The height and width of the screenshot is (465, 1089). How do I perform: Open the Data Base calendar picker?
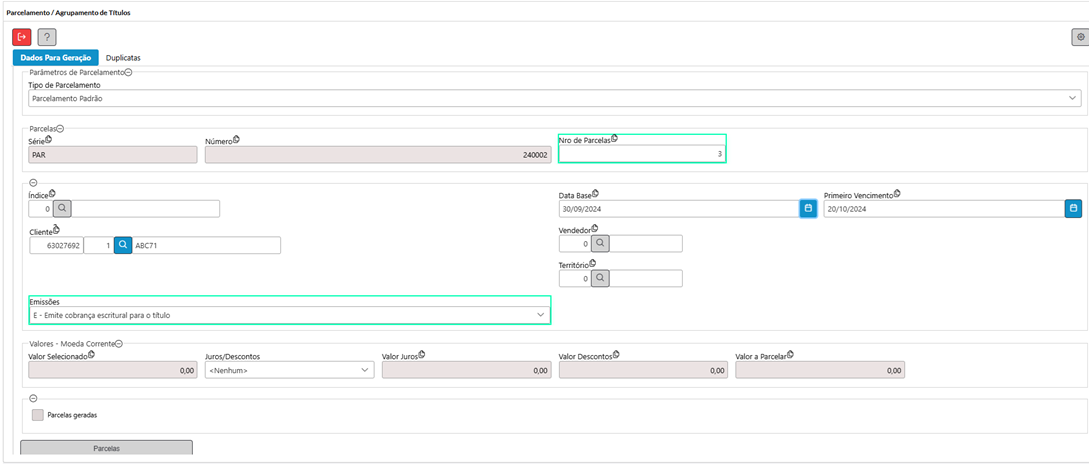click(808, 208)
